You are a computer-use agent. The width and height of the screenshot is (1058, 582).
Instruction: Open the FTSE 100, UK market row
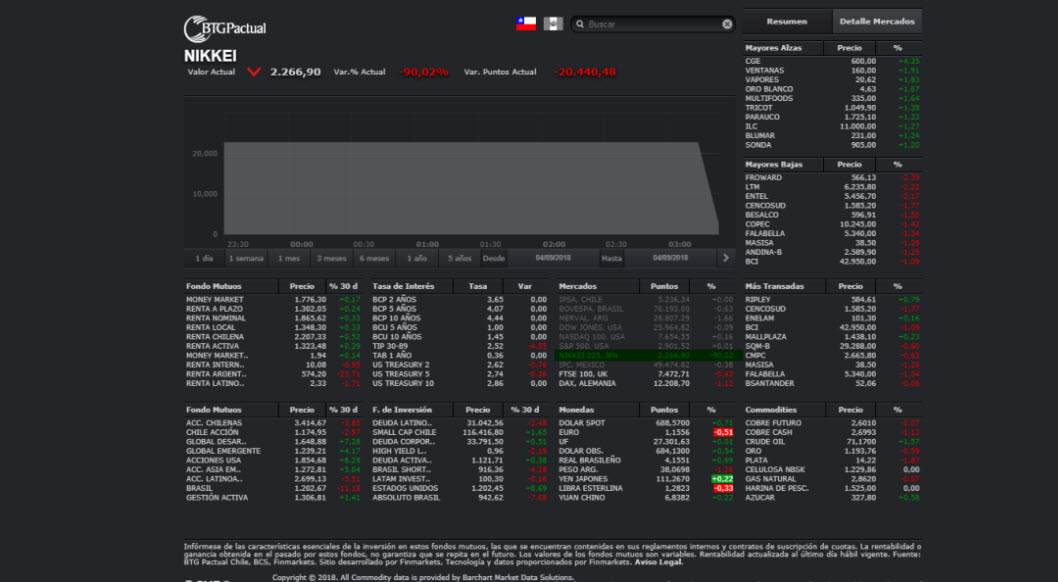(646, 374)
